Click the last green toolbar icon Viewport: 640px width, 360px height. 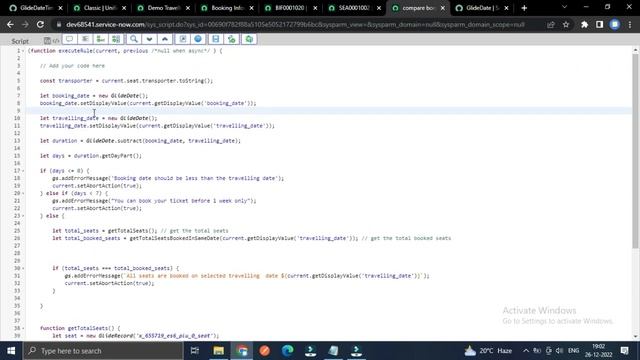(249, 39)
